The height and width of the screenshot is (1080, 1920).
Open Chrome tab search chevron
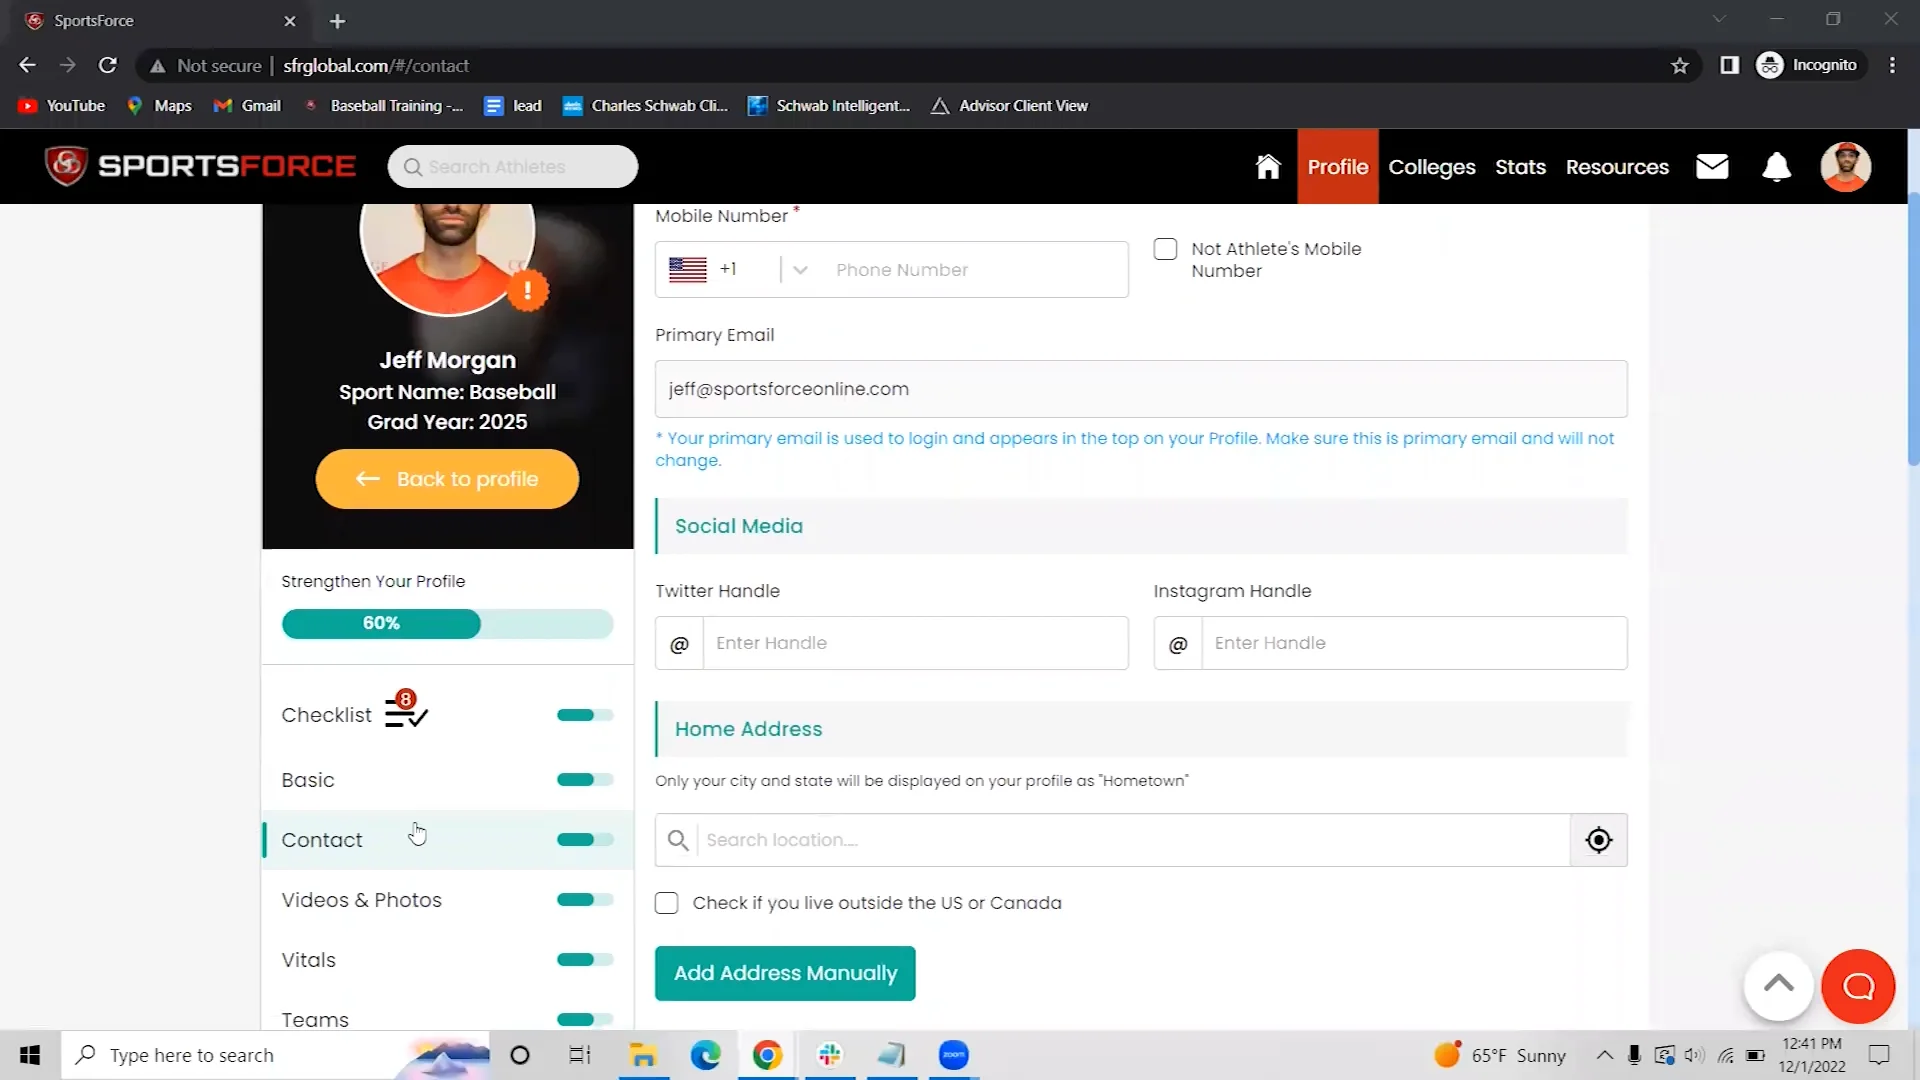(1718, 20)
